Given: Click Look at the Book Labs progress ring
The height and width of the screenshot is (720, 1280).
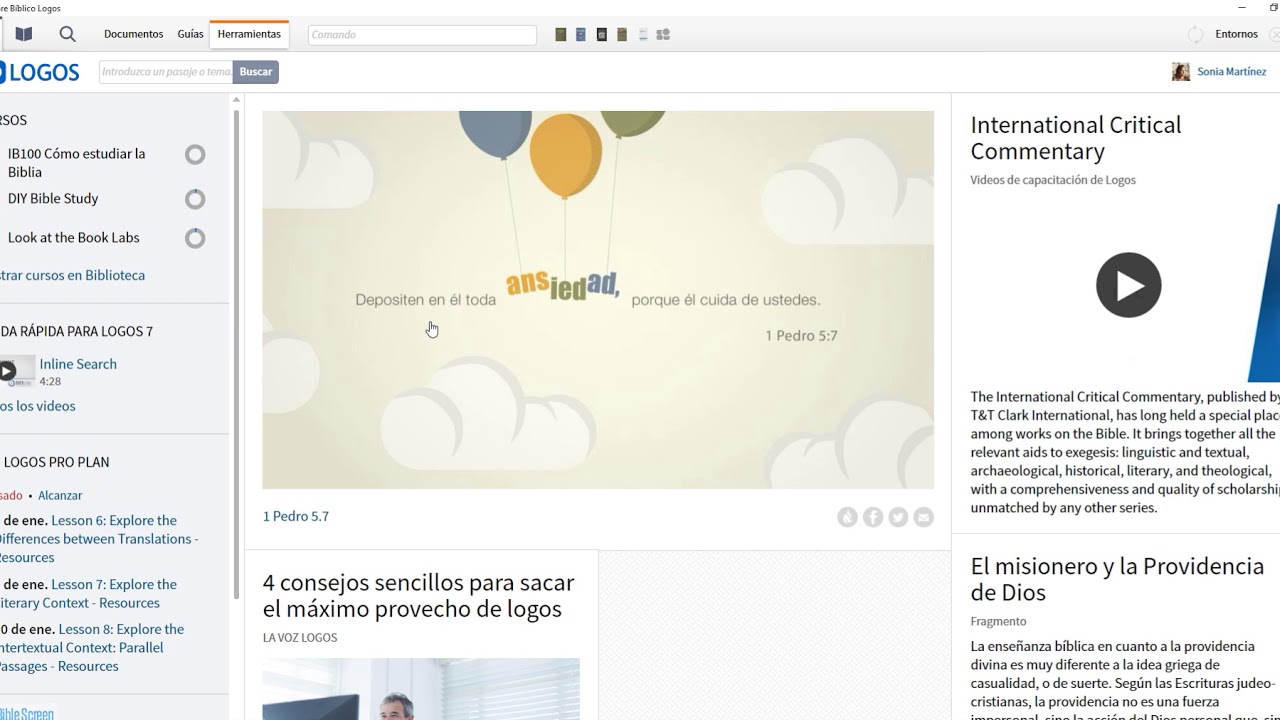Looking at the screenshot, I should 195,238.
